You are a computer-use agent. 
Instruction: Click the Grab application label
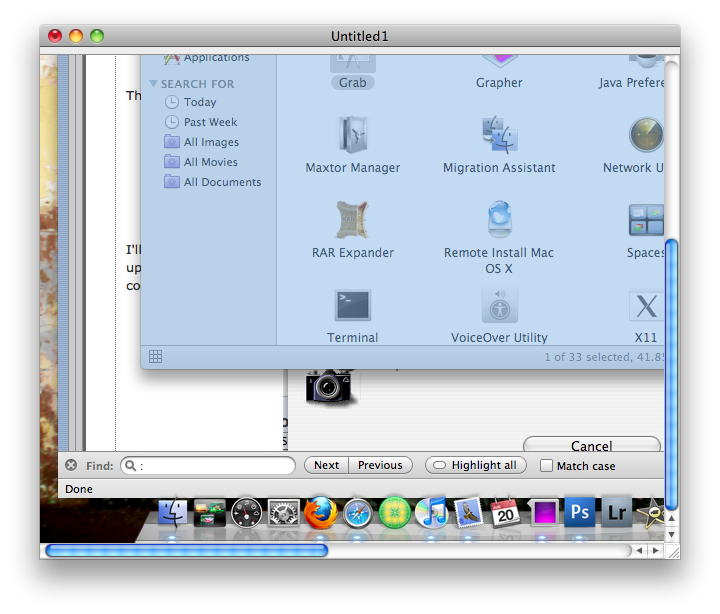[x=353, y=83]
